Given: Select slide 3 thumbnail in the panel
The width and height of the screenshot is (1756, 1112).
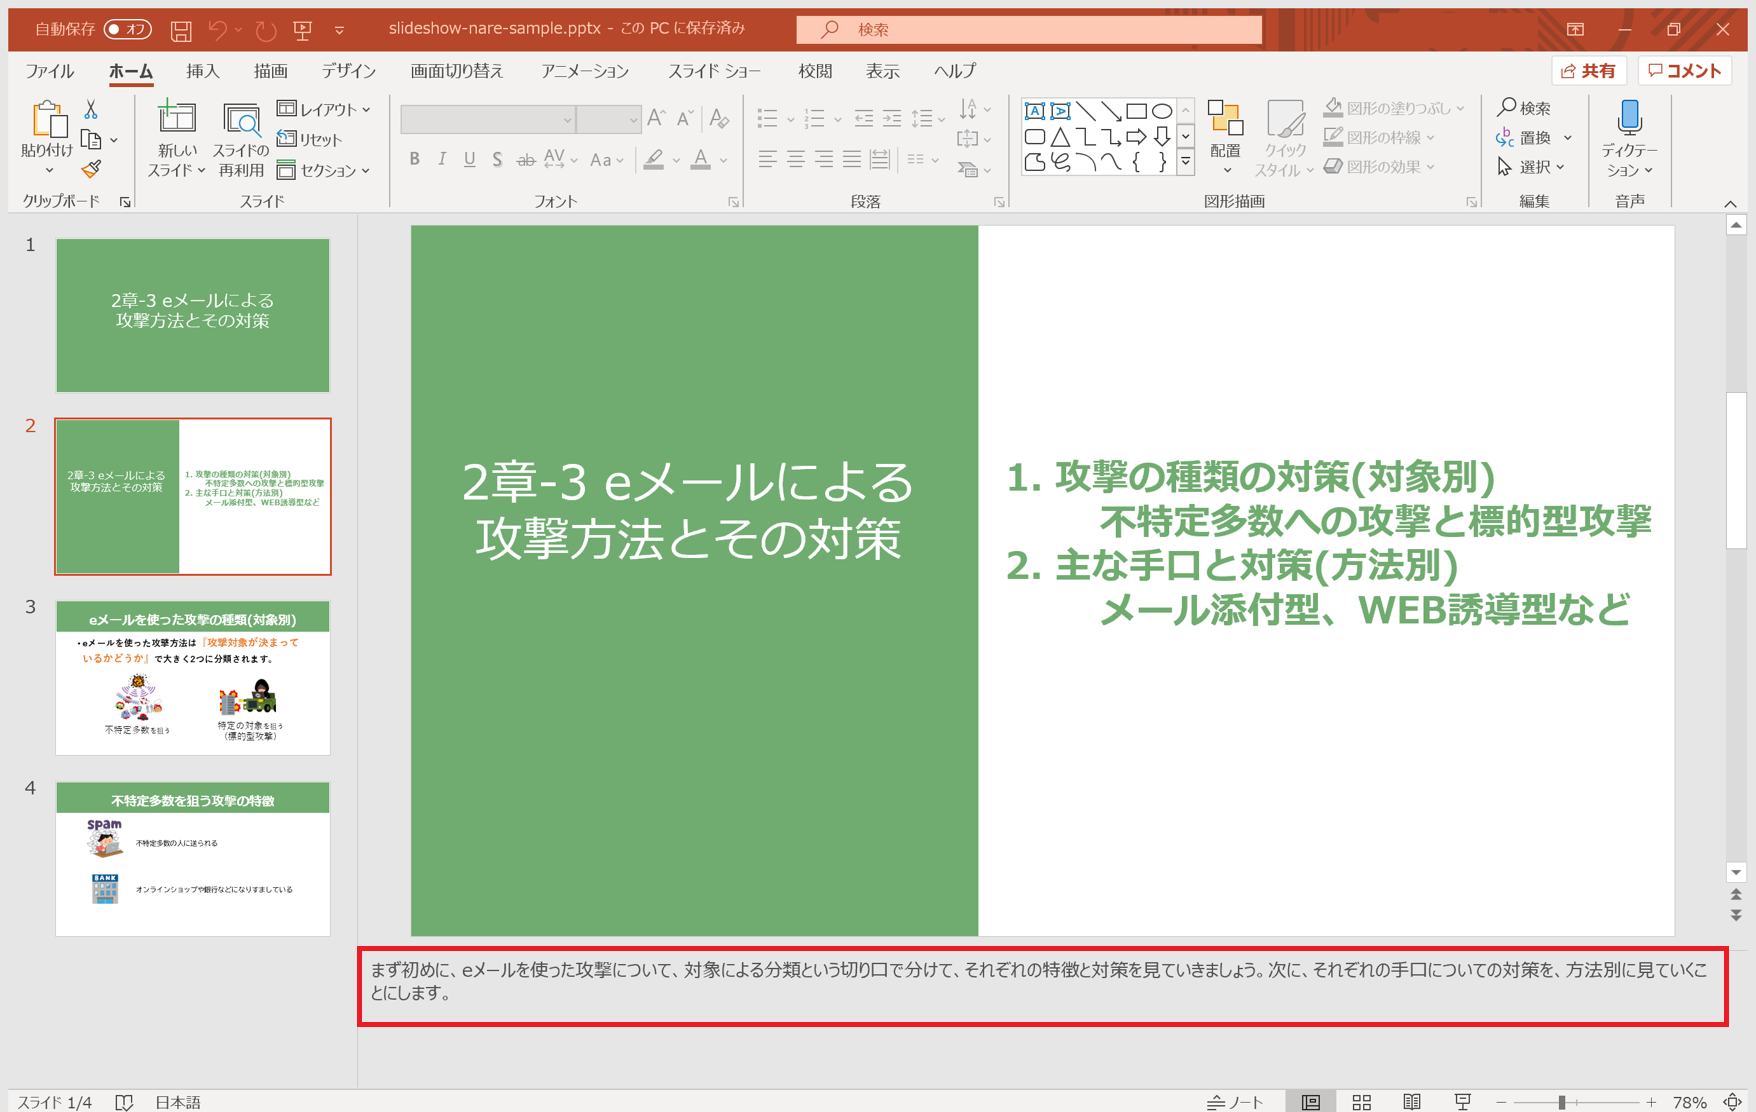Looking at the screenshot, I should pyautogui.click(x=193, y=678).
